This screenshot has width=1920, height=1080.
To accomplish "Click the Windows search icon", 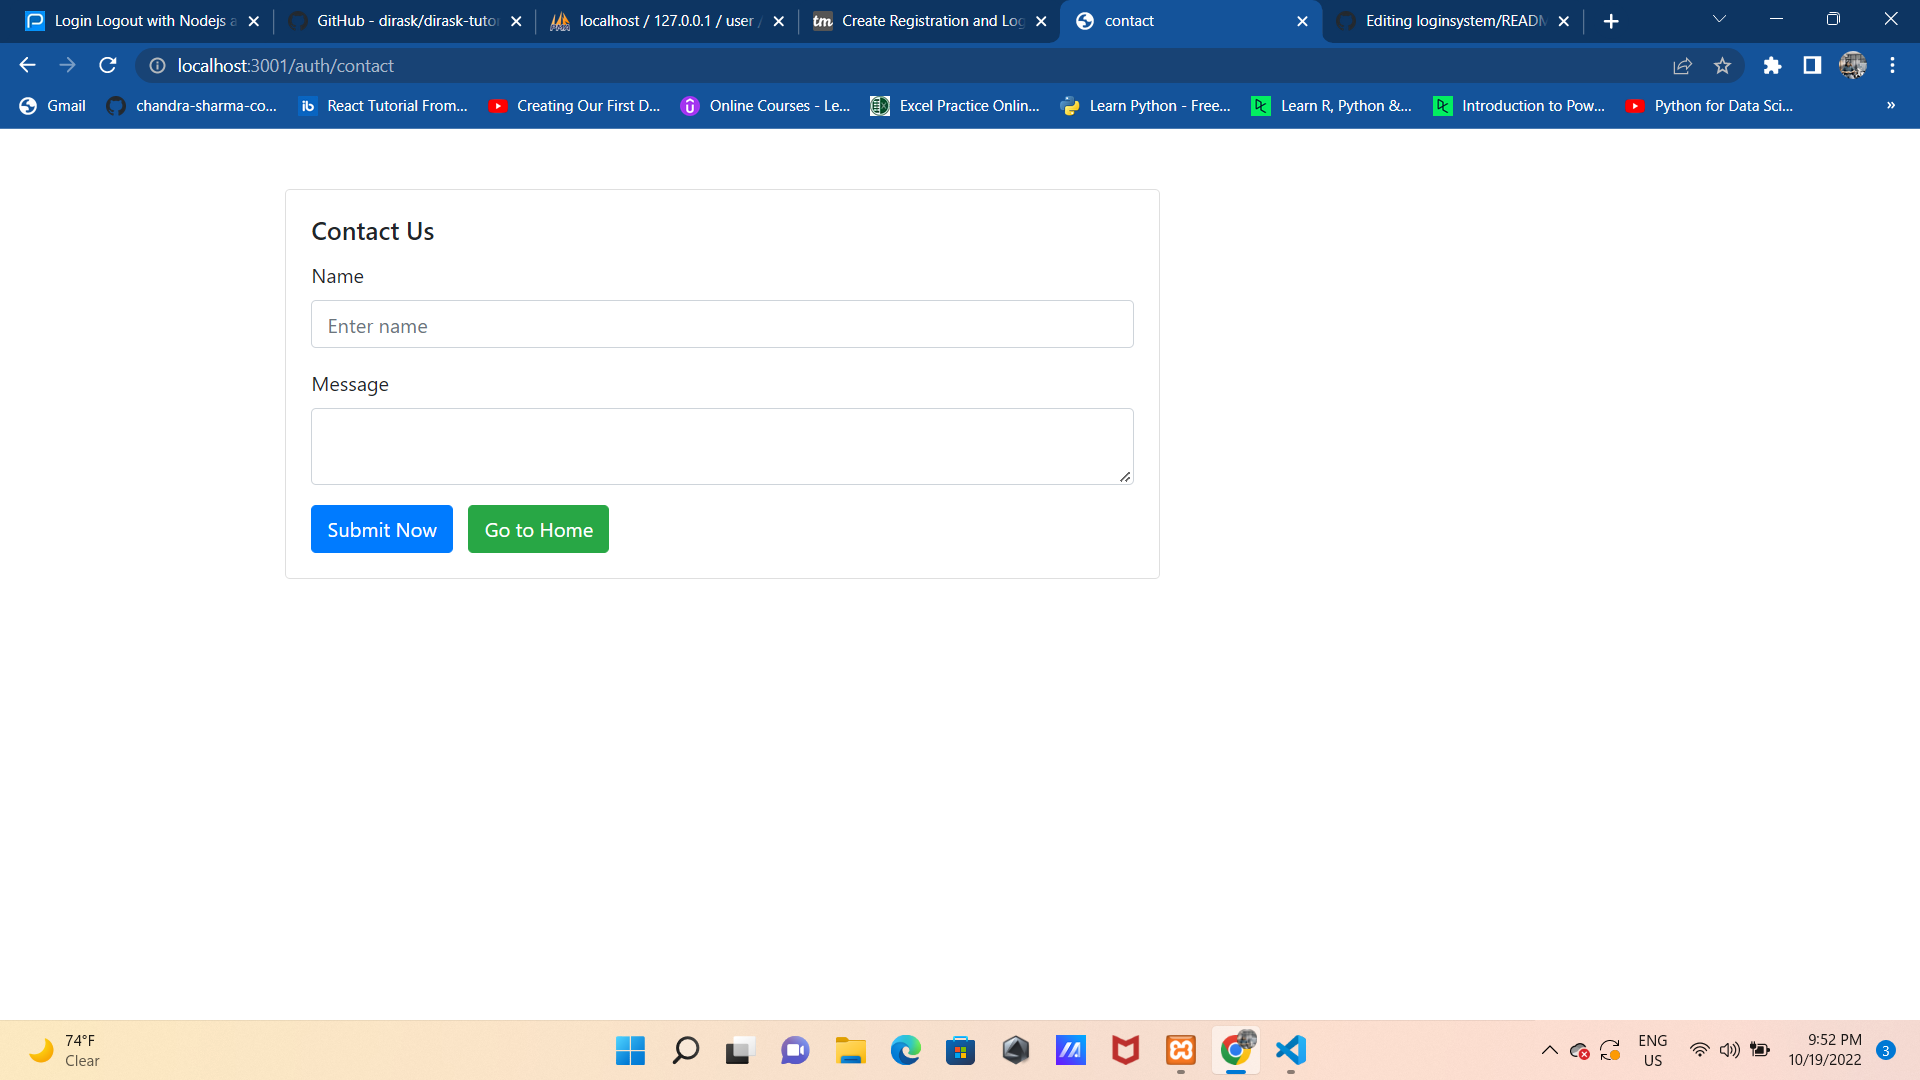I will pos(686,1050).
